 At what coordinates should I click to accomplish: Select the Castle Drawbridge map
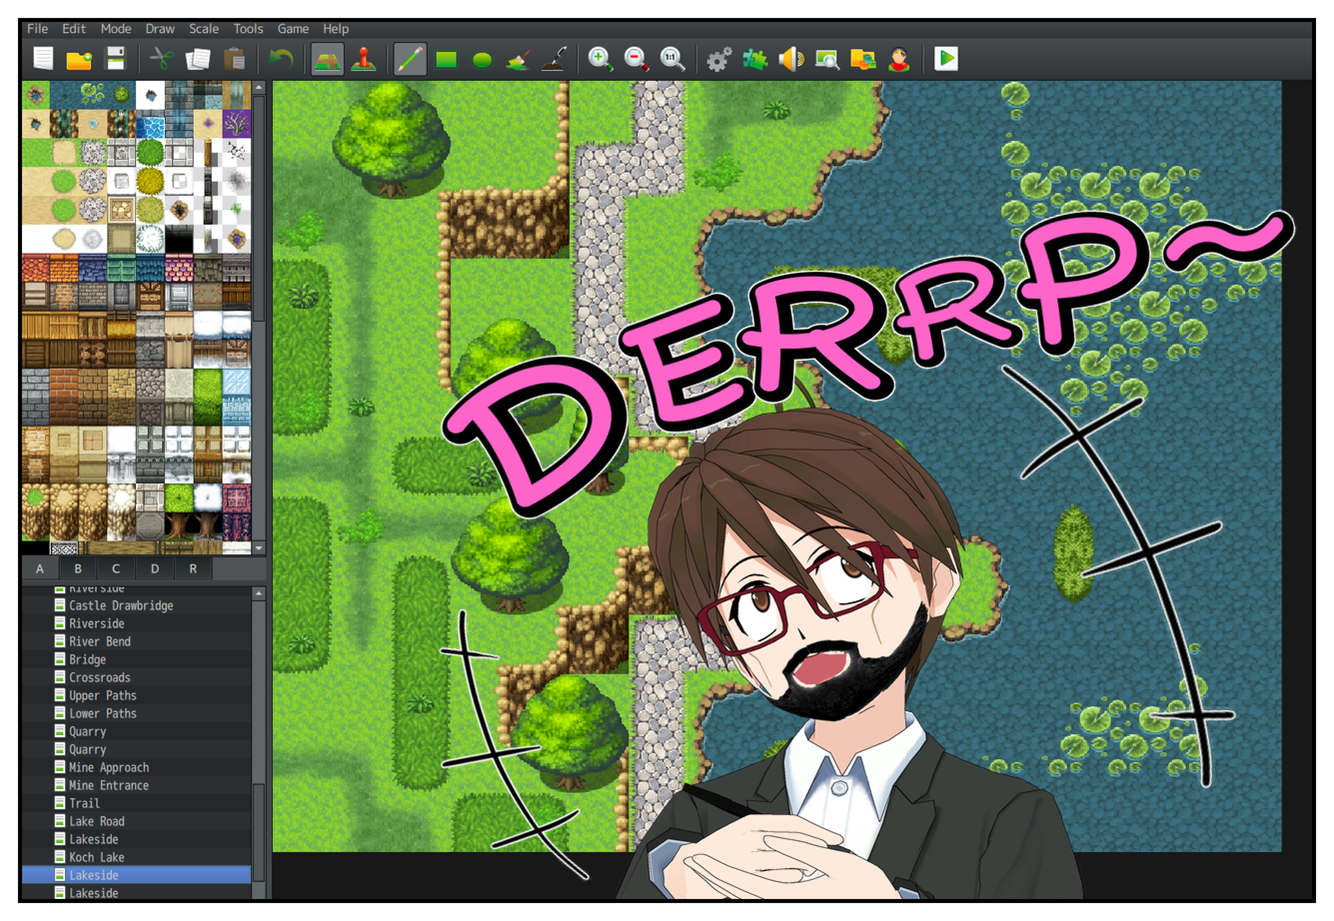click(x=120, y=606)
